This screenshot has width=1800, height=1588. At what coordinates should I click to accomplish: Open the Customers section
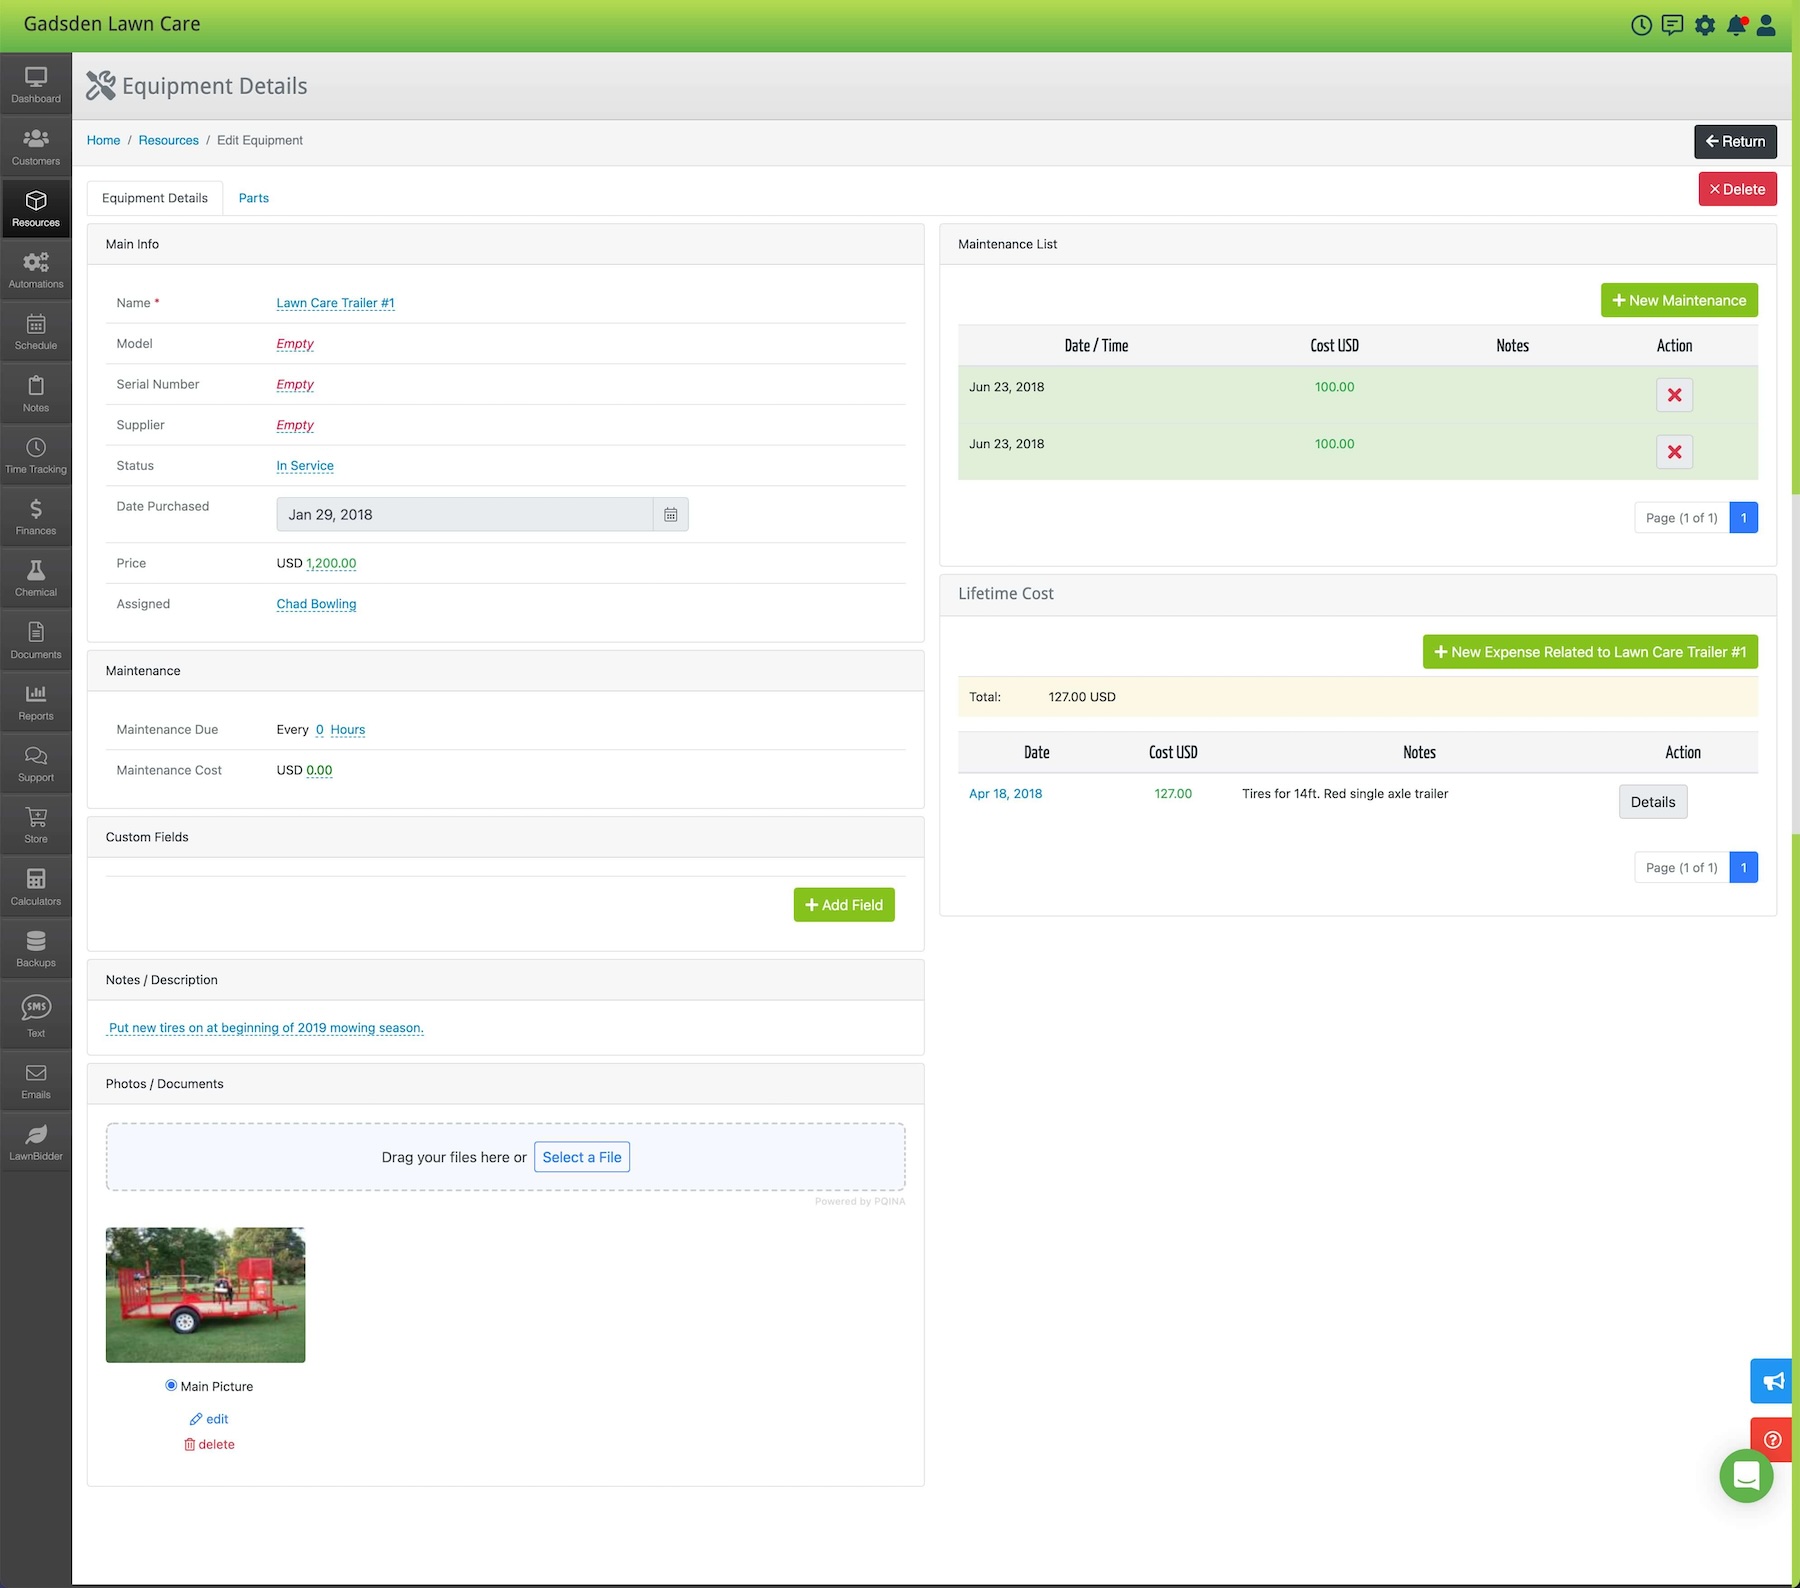coord(36,146)
